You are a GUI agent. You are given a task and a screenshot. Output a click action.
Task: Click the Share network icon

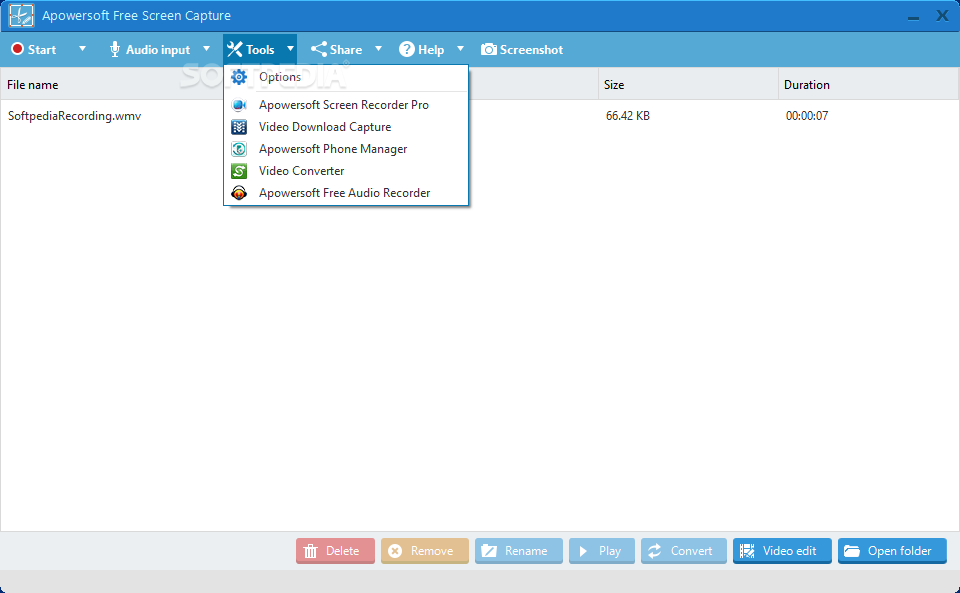click(x=318, y=49)
